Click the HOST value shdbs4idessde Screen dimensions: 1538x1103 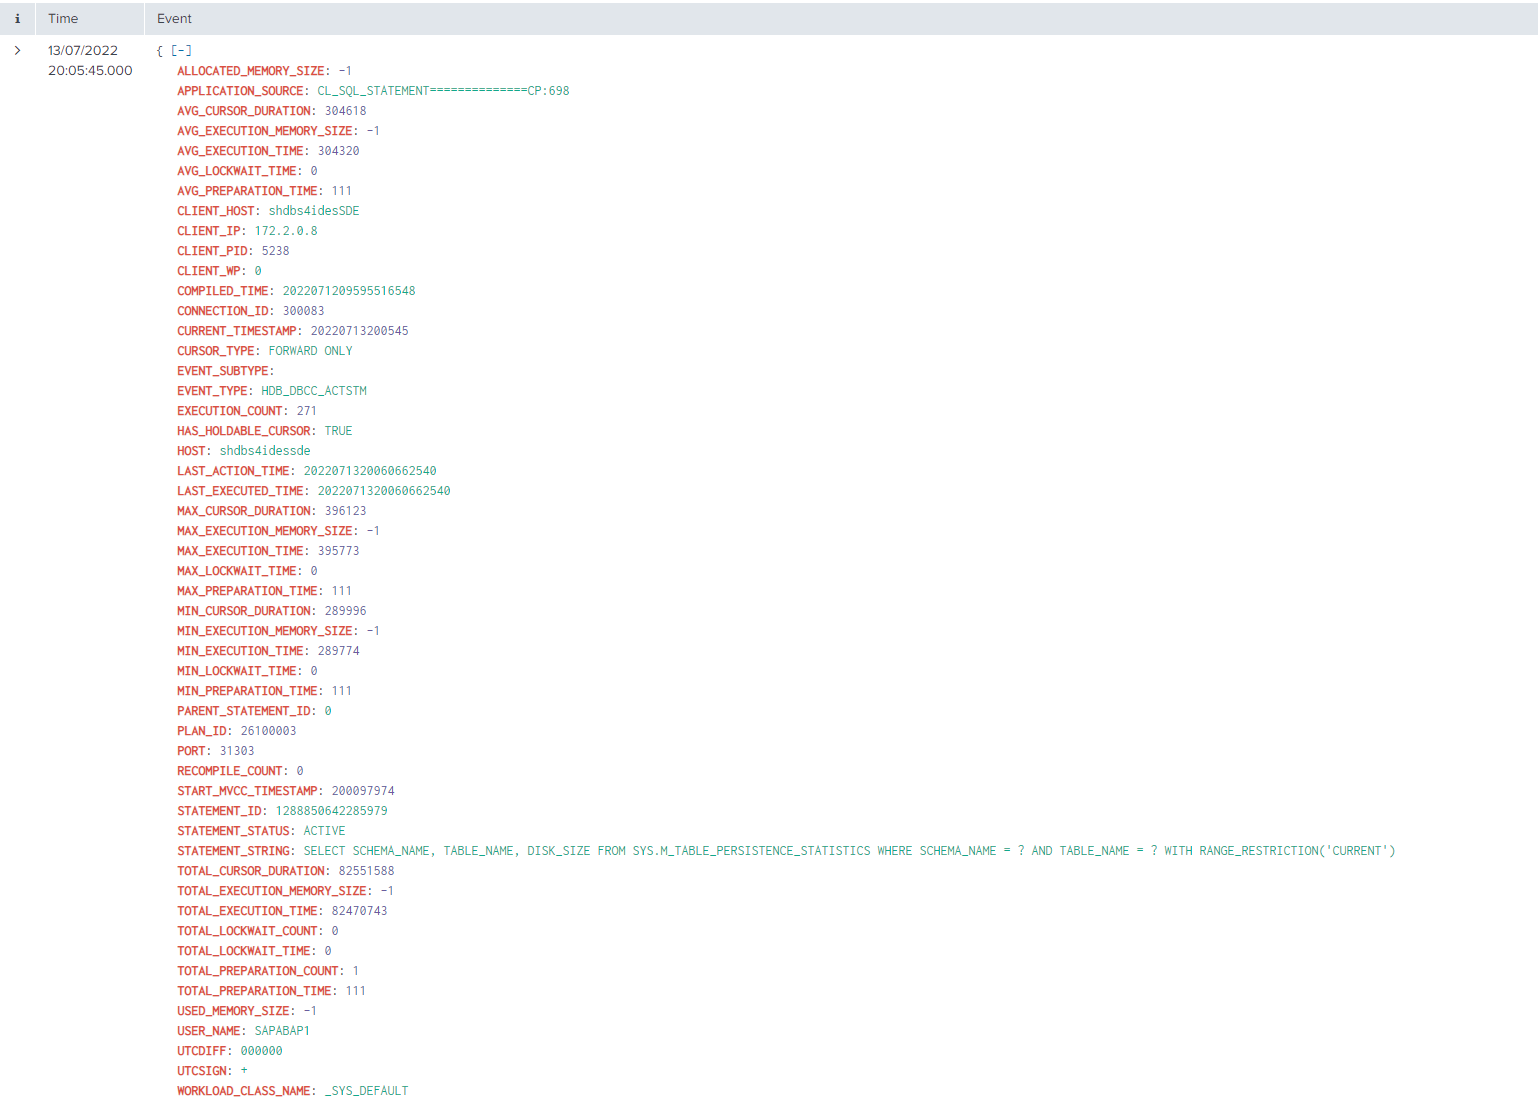pos(264,451)
